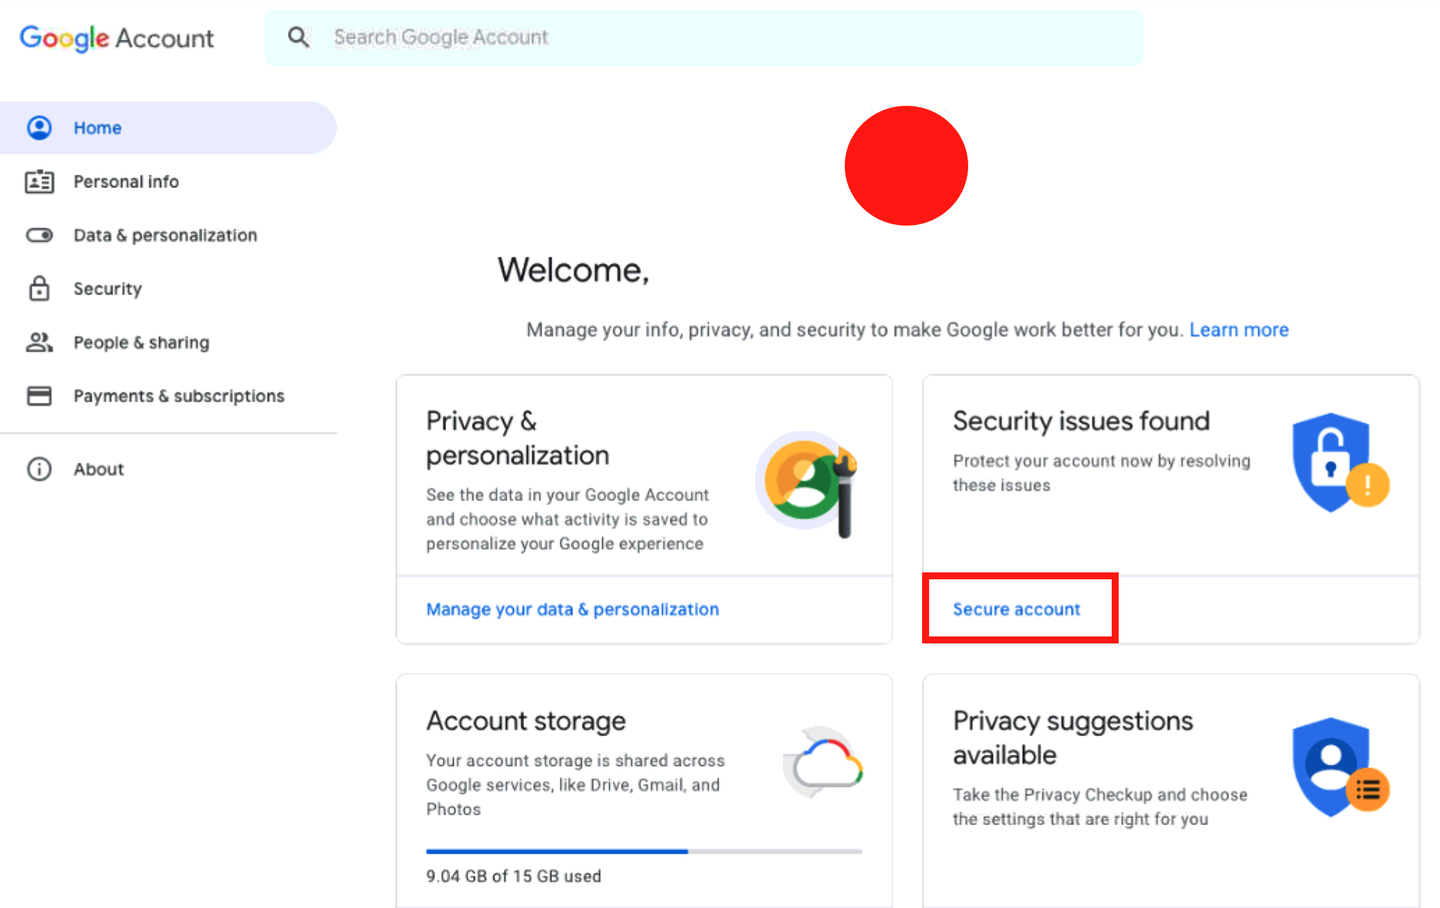Click the Welcome heading text
The height and width of the screenshot is (908, 1440).
[x=573, y=270]
